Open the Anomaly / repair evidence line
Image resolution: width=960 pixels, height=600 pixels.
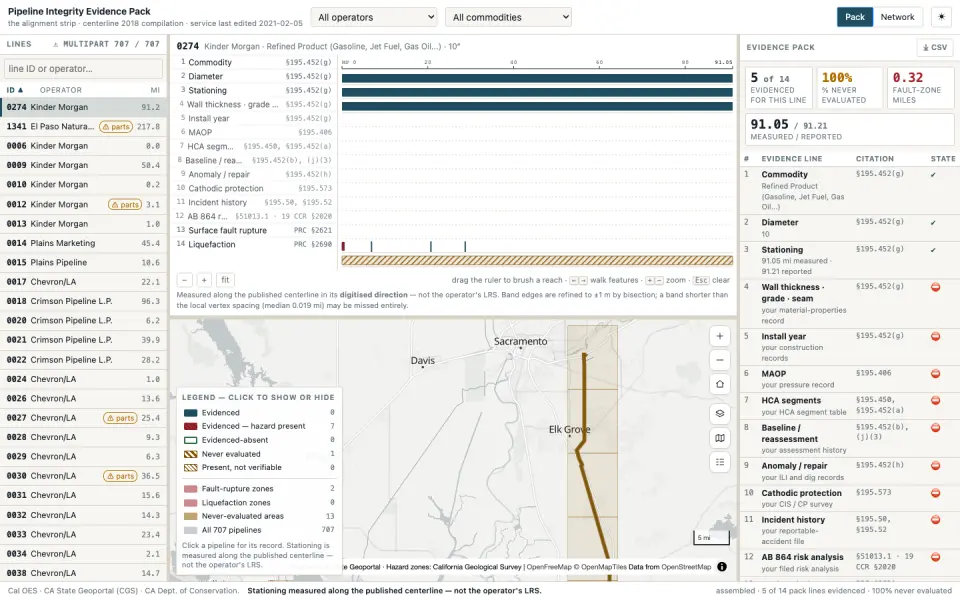pos(850,471)
